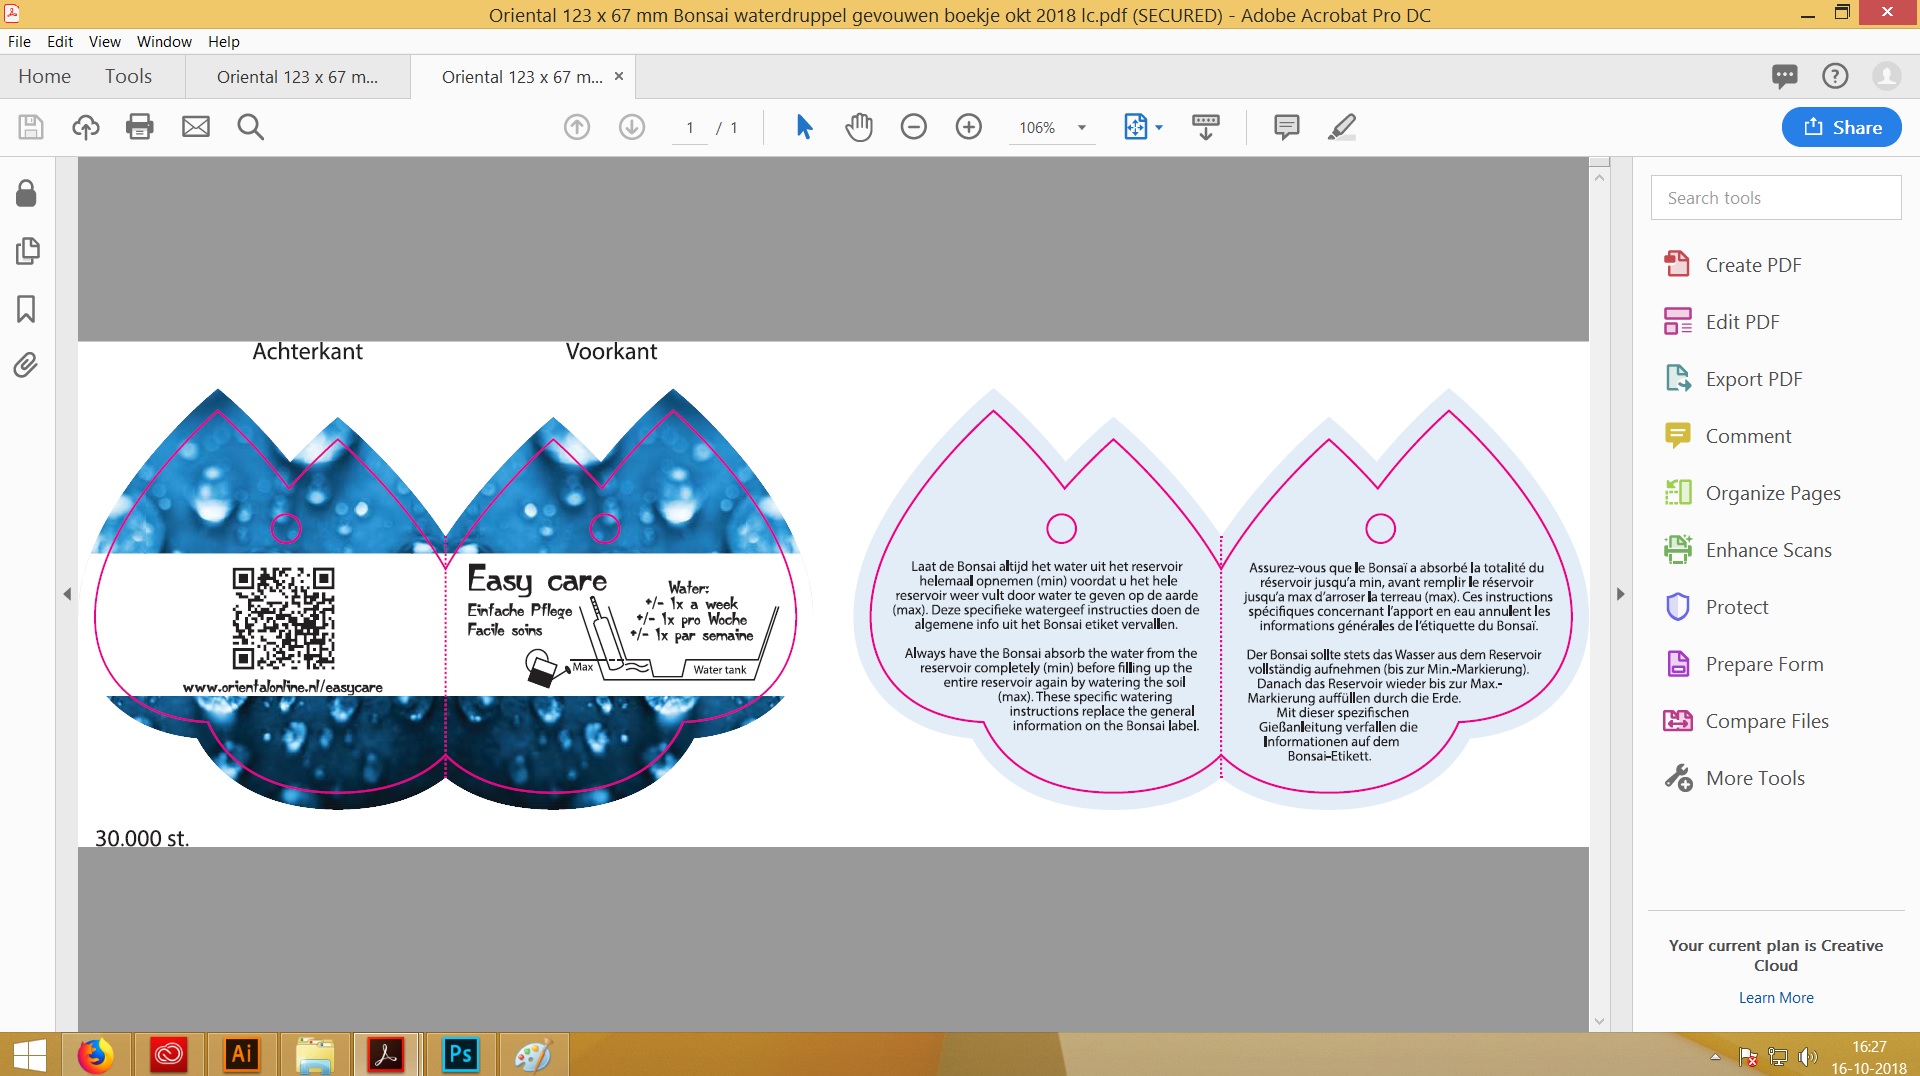Viewport: 1920px width, 1076px height.
Task: Show the Attachments paperclip panel
Action: click(26, 365)
